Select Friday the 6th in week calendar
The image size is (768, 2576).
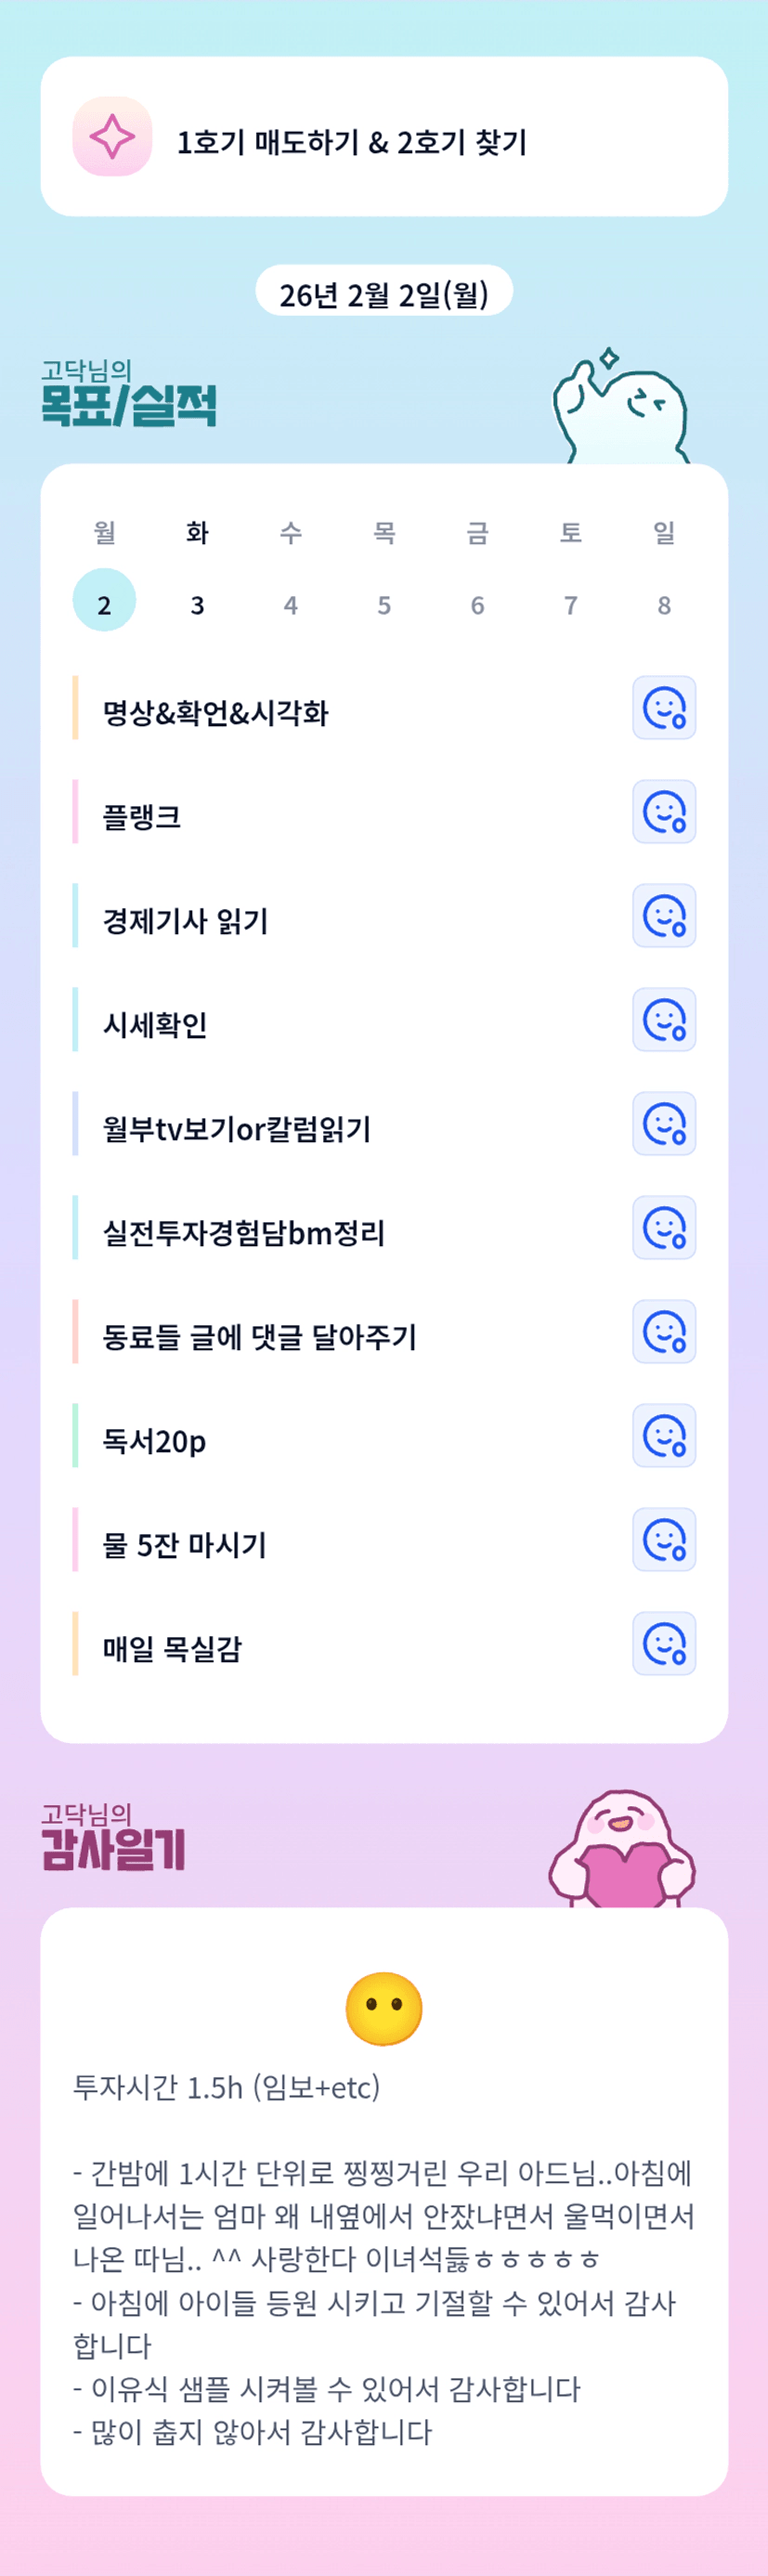point(477,604)
